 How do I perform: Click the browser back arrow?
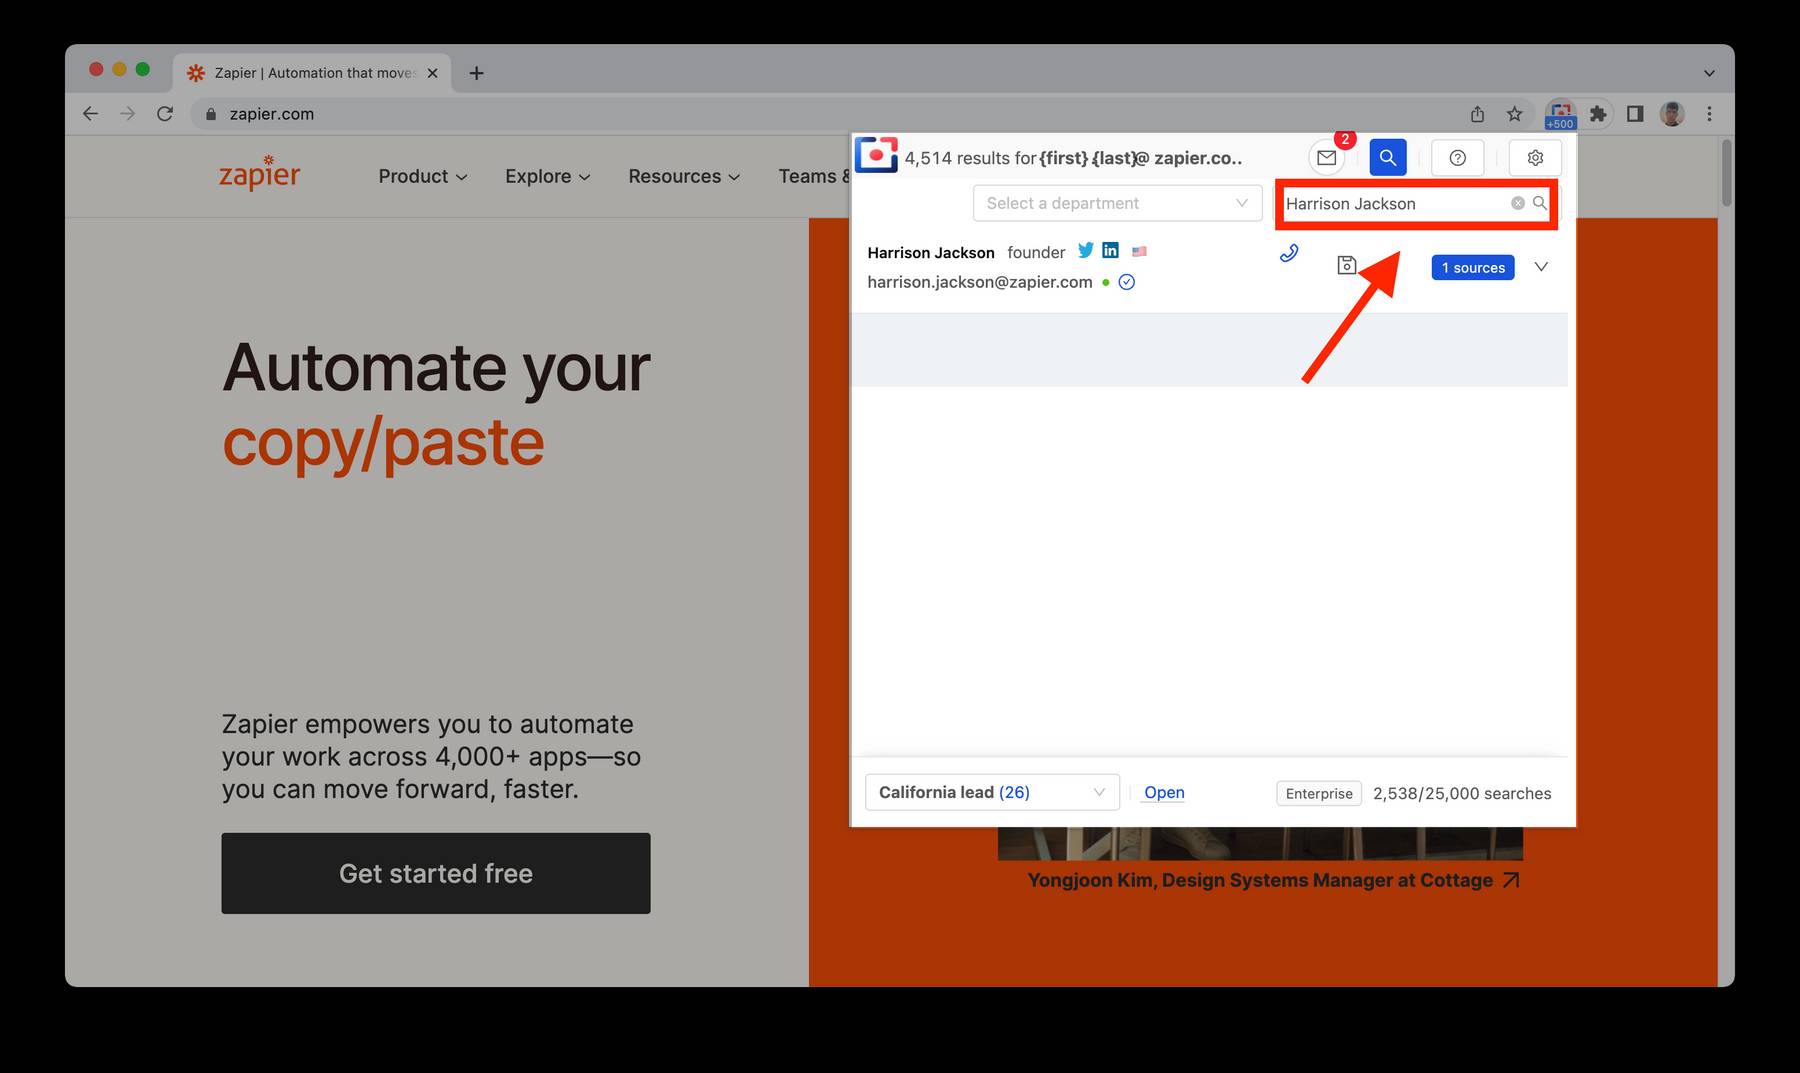click(x=90, y=114)
